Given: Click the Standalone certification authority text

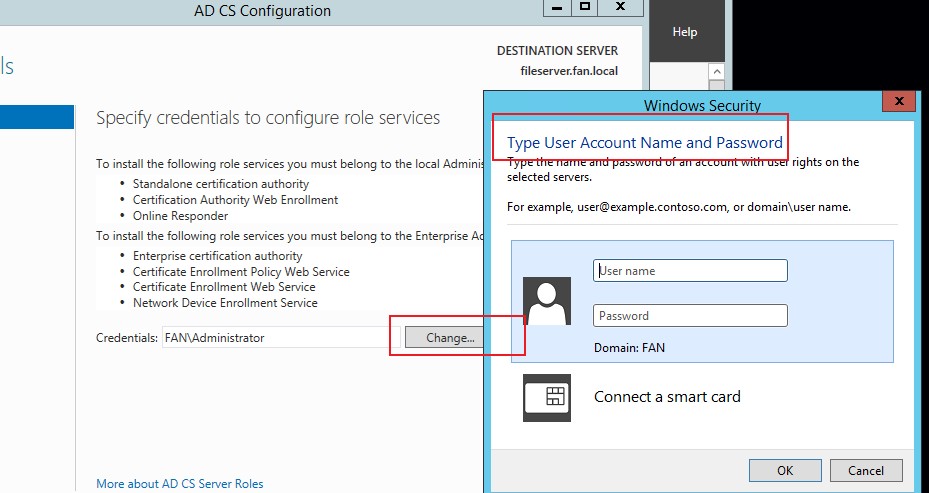Looking at the screenshot, I should point(221,184).
